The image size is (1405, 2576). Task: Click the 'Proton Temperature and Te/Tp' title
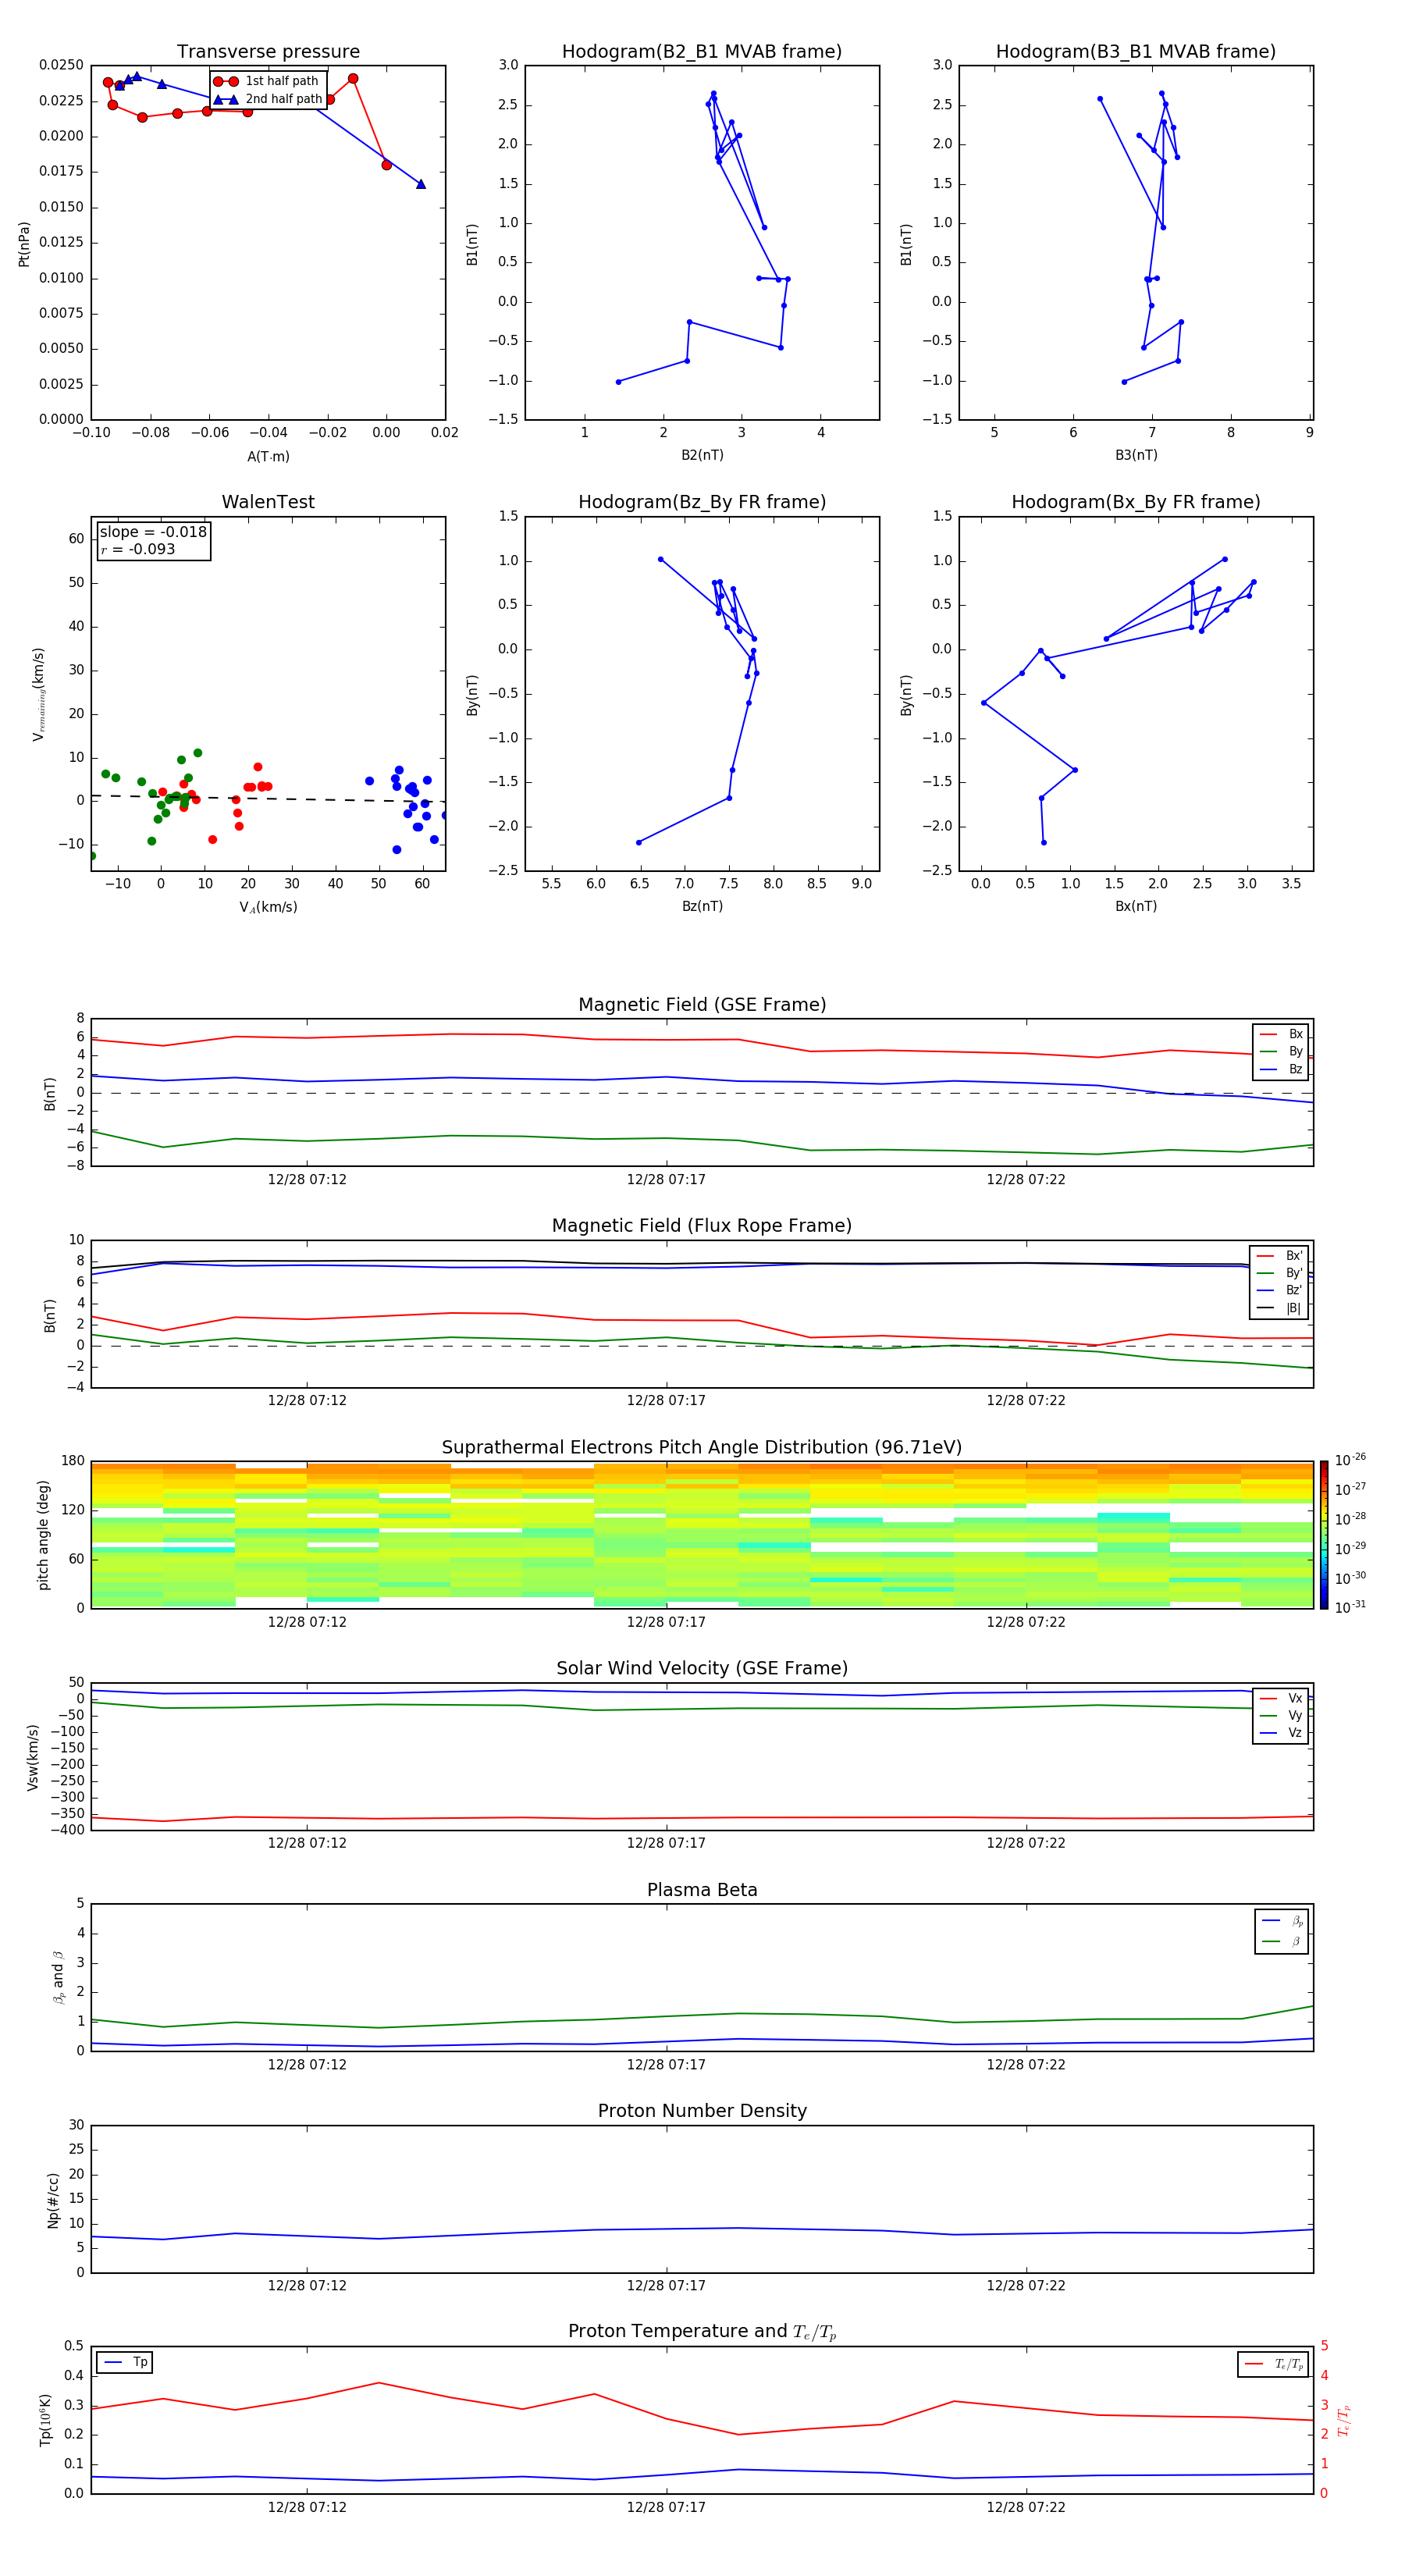702,2332
